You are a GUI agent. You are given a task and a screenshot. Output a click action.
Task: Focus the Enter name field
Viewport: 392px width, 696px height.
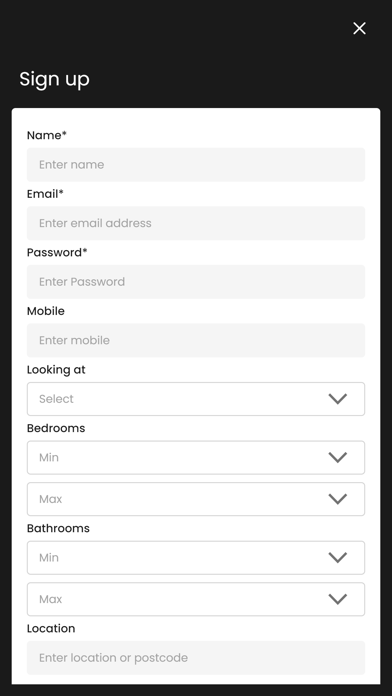click(x=196, y=165)
